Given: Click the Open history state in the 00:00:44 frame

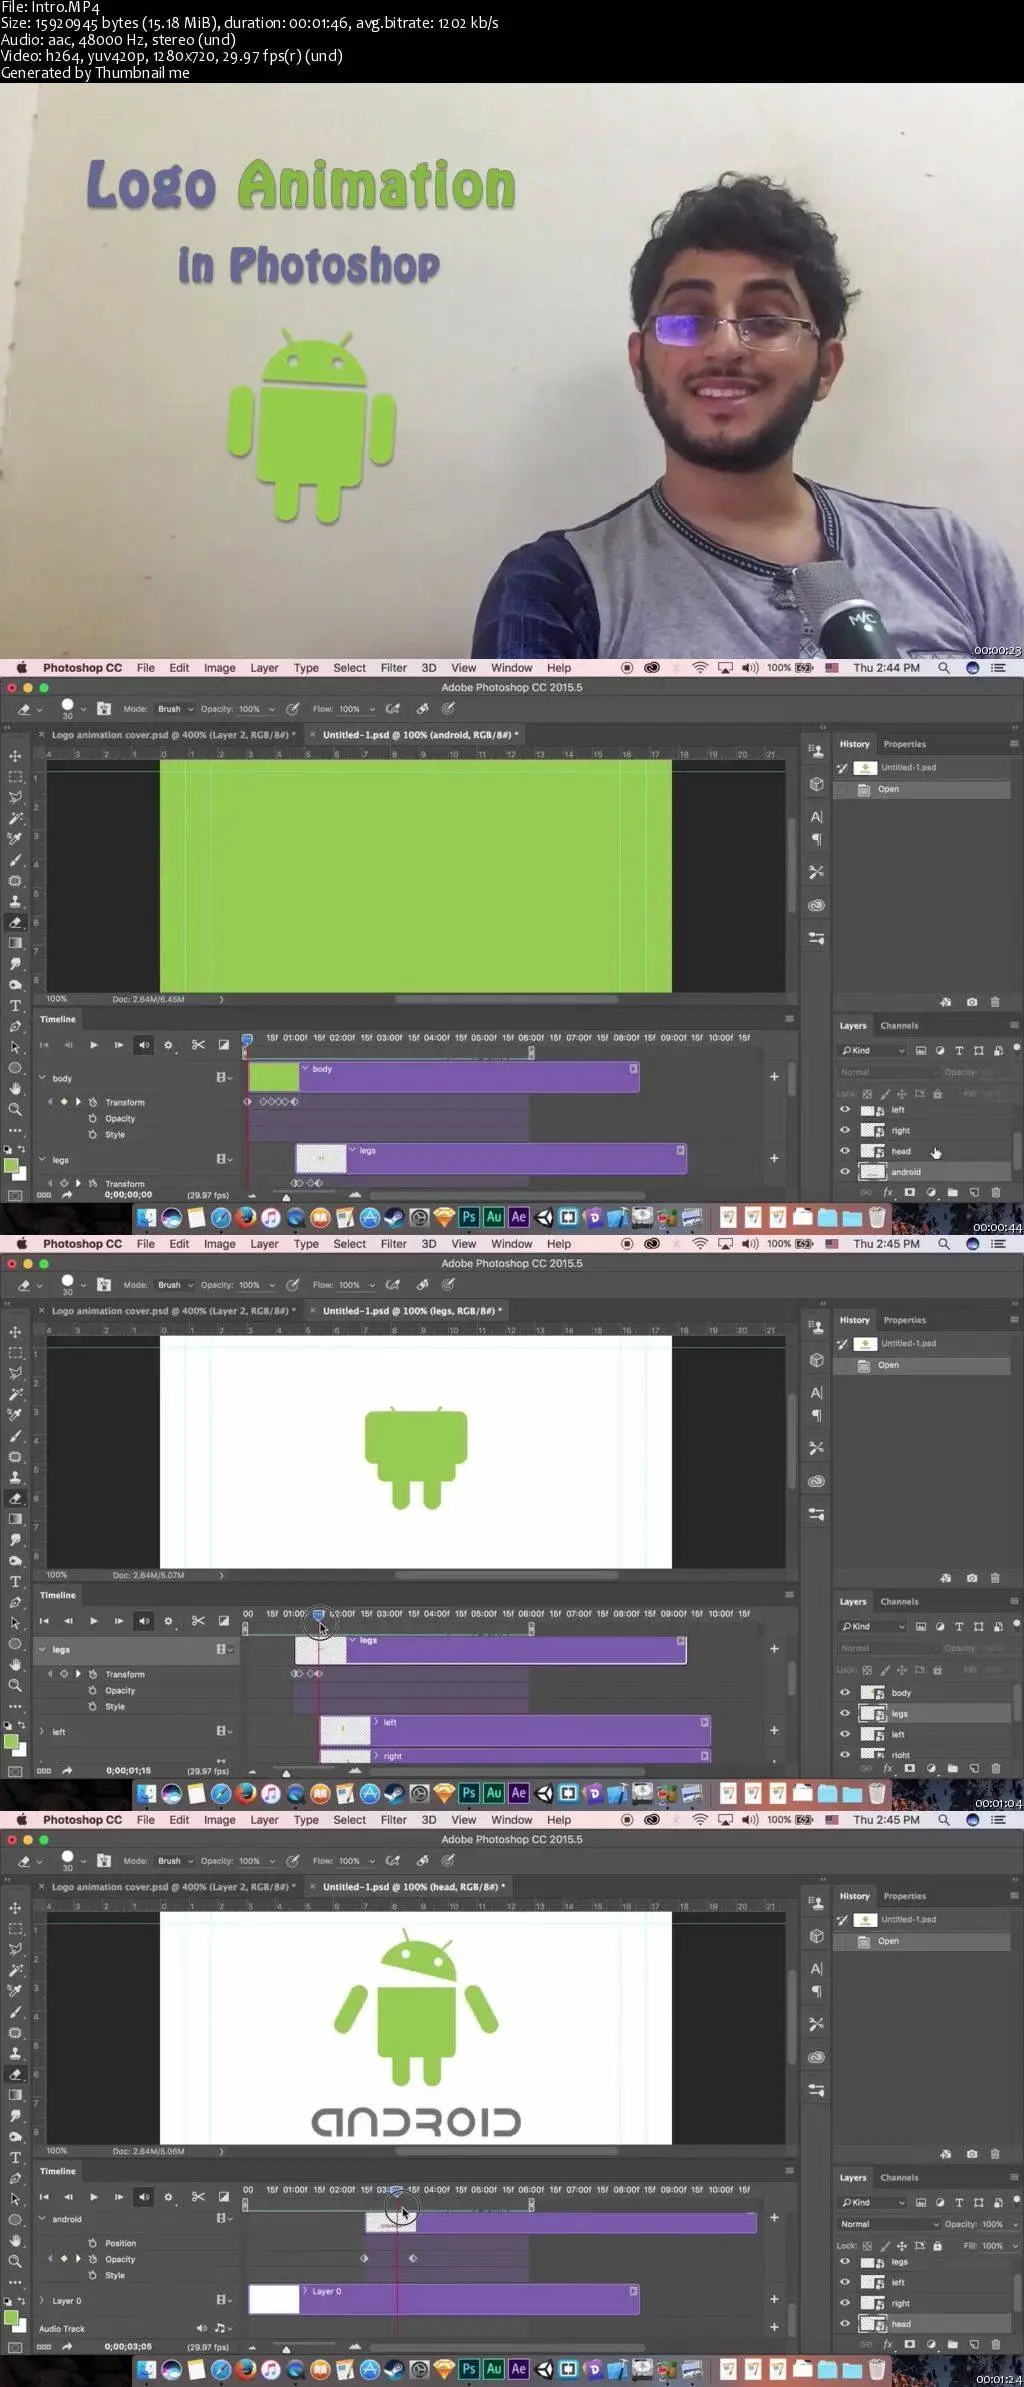Looking at the screenshot, I should [x=923, y=789].
